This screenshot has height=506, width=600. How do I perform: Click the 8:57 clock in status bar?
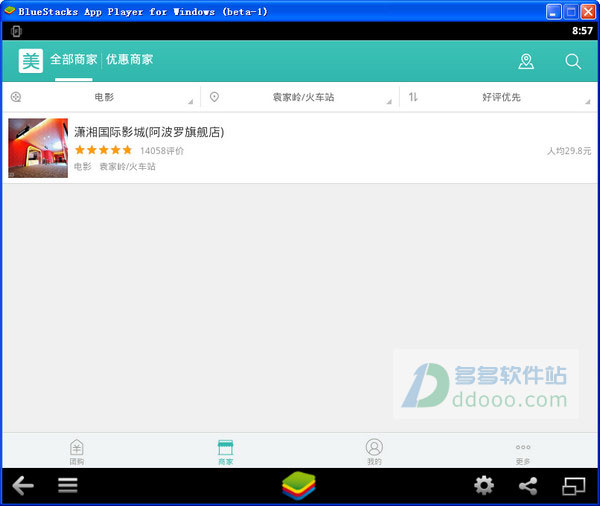pyautogui.click(x=582, y=31)
